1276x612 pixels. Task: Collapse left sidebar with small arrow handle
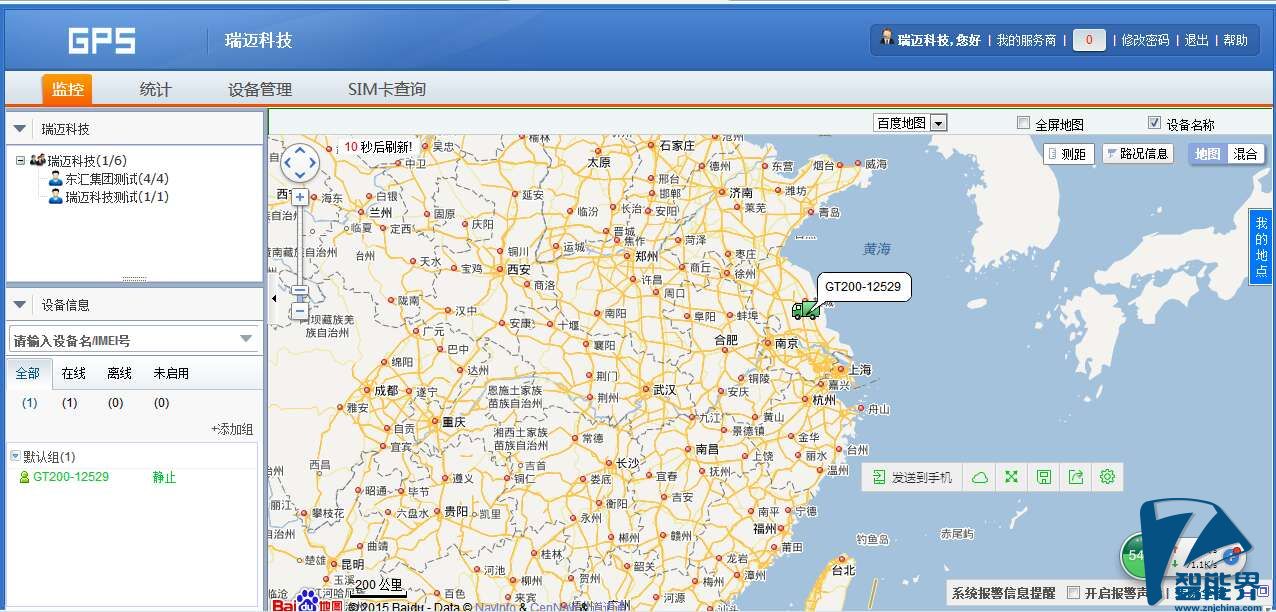point(273,298)
